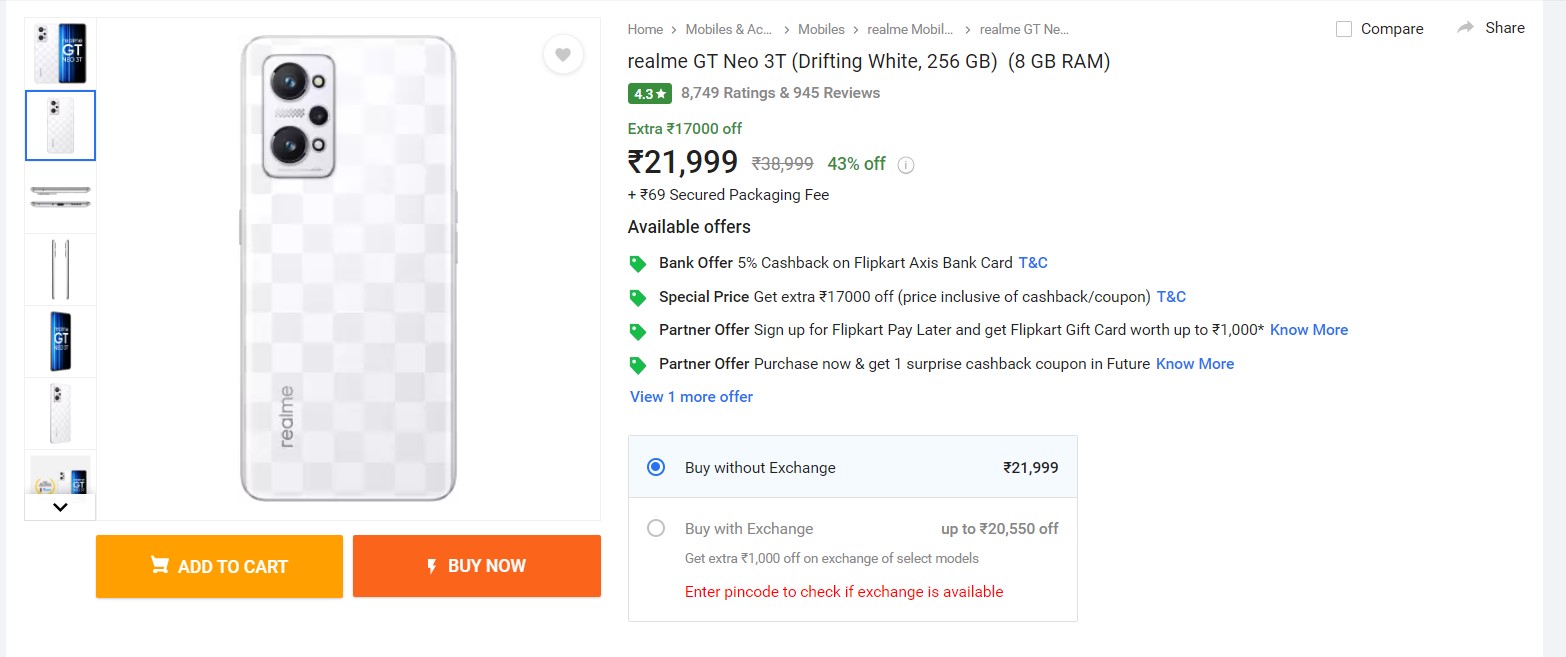Click the heart wishlist icon
1566x657 pixels.
(563, 55)
